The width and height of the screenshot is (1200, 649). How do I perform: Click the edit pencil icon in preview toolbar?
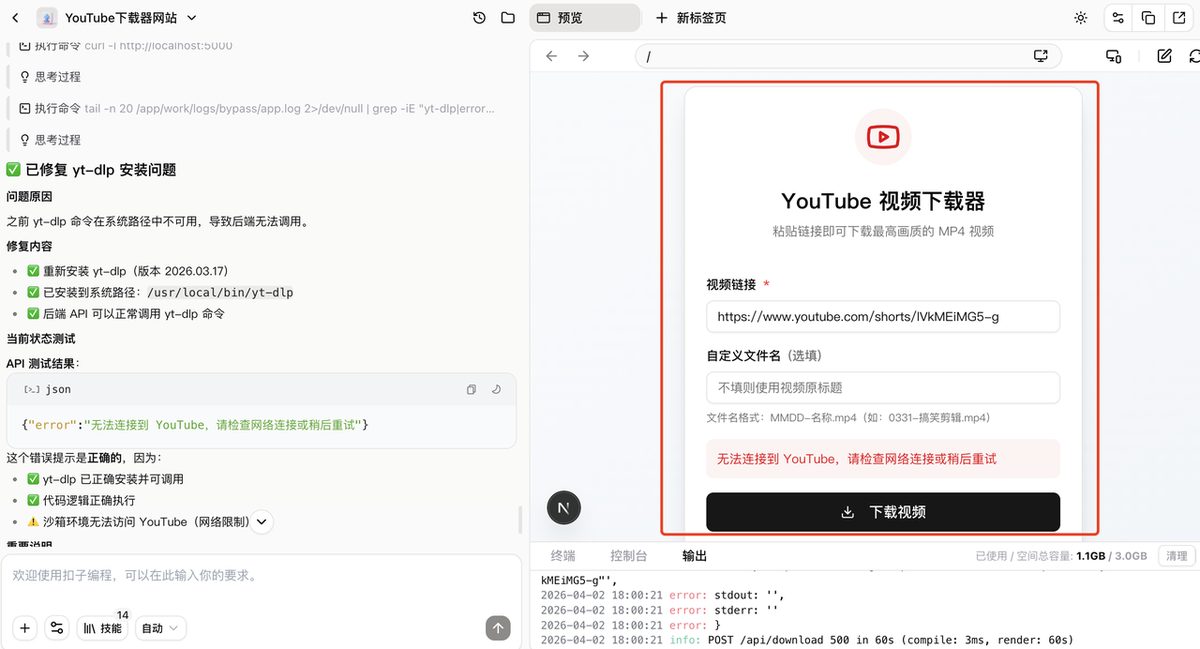click(1164, 56)
